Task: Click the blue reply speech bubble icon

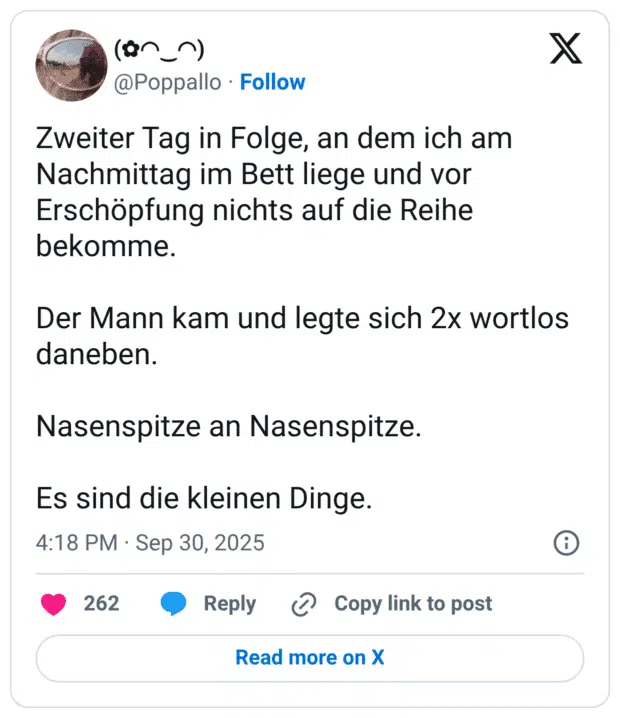Action: pos(173,603)
